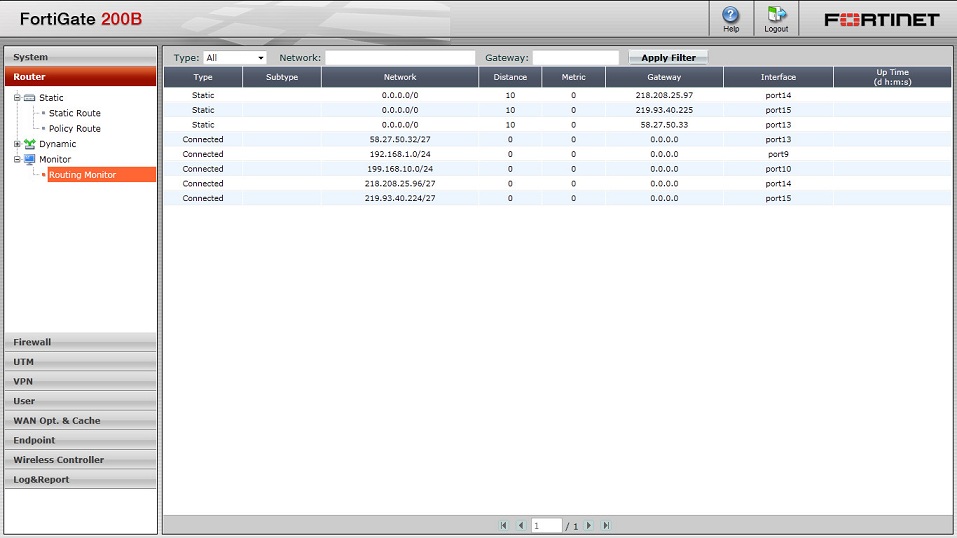The height and width of the screenshot is (538, 957).
Task: Open the Type filter dropdown
Action: [x=235, y=57]
